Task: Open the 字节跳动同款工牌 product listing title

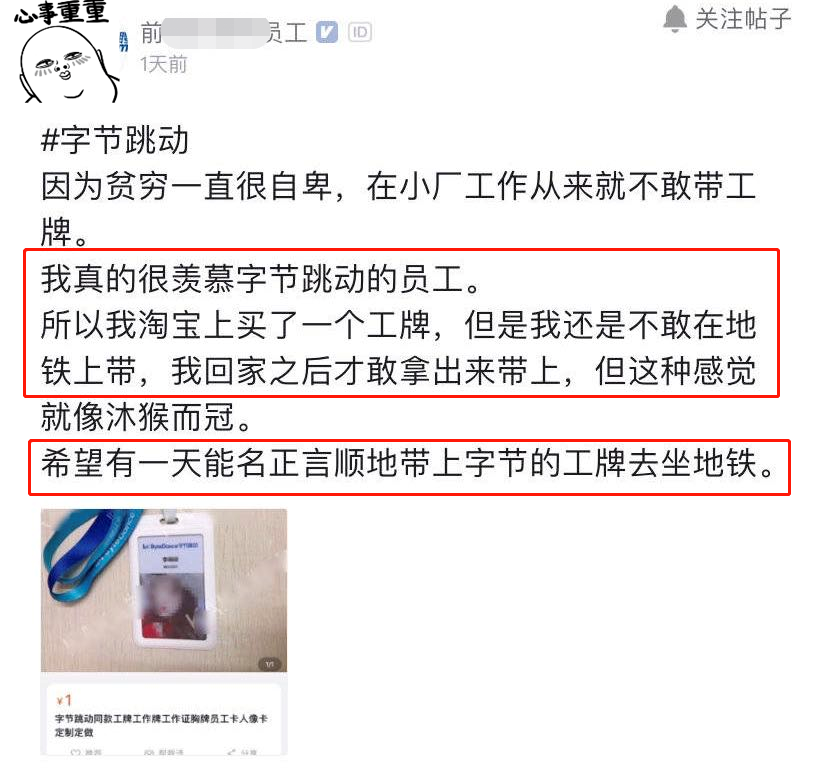Action: click(161, 725)
